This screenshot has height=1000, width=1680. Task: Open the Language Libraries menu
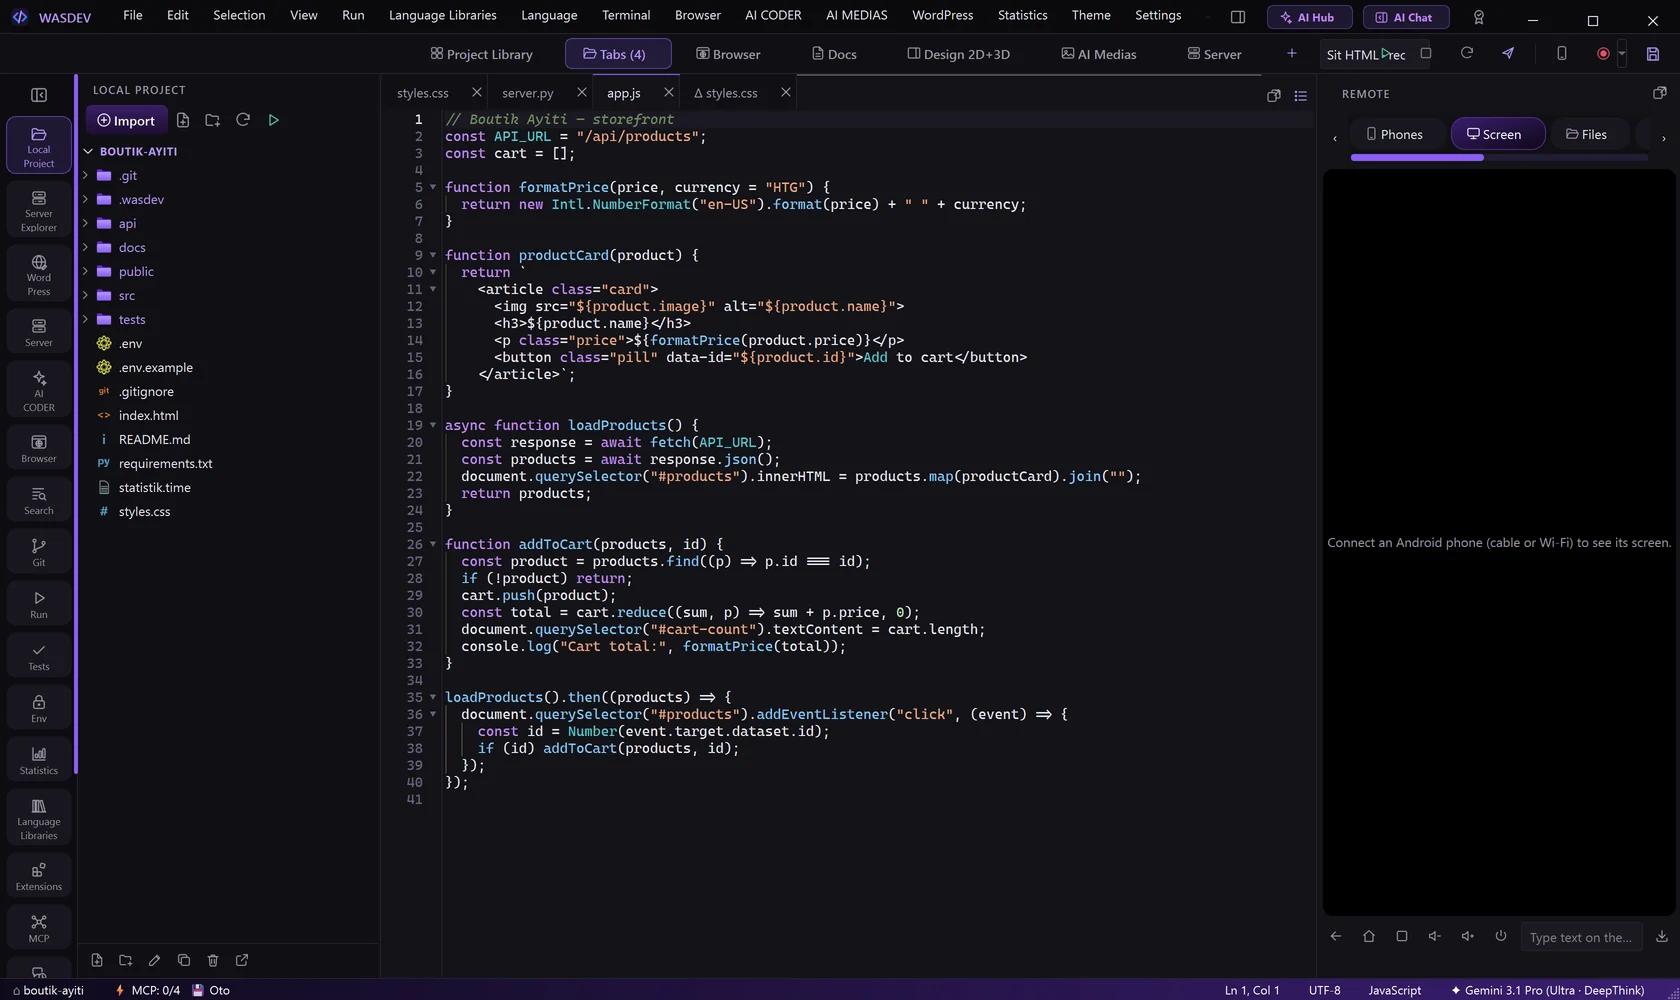coord(442,15)
